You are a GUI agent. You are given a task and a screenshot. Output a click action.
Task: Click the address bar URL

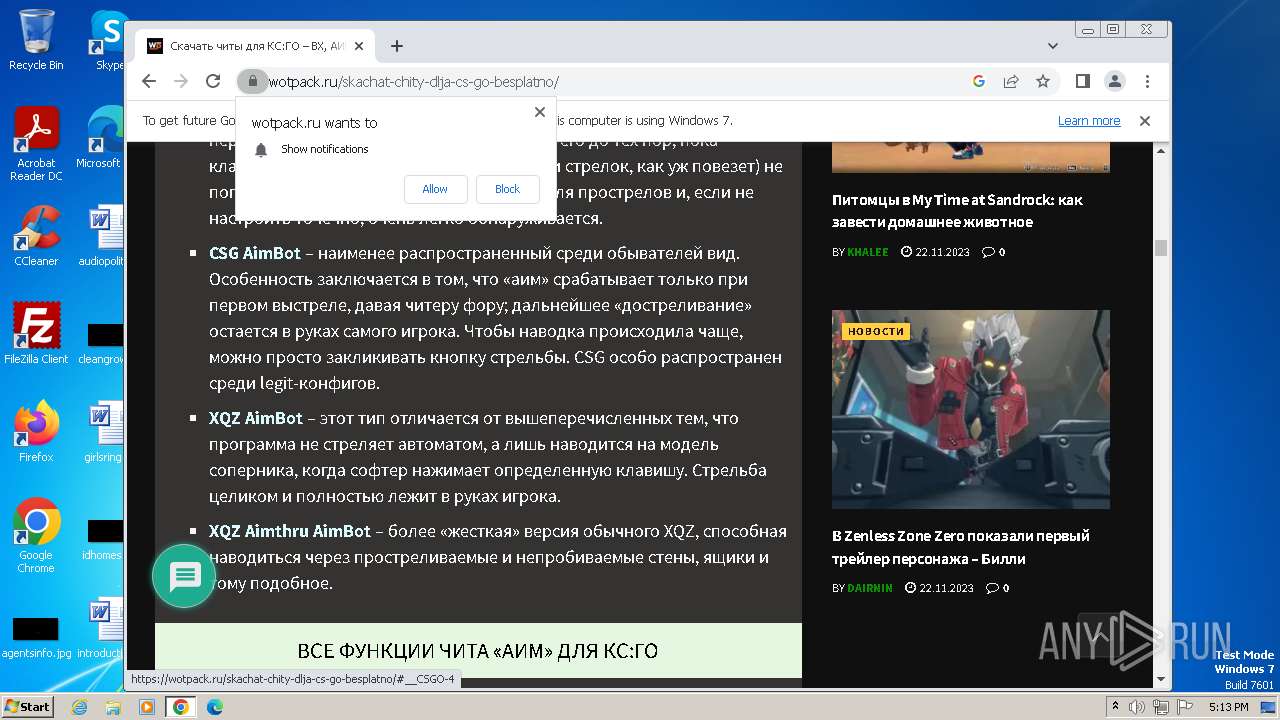coord(413,82)
